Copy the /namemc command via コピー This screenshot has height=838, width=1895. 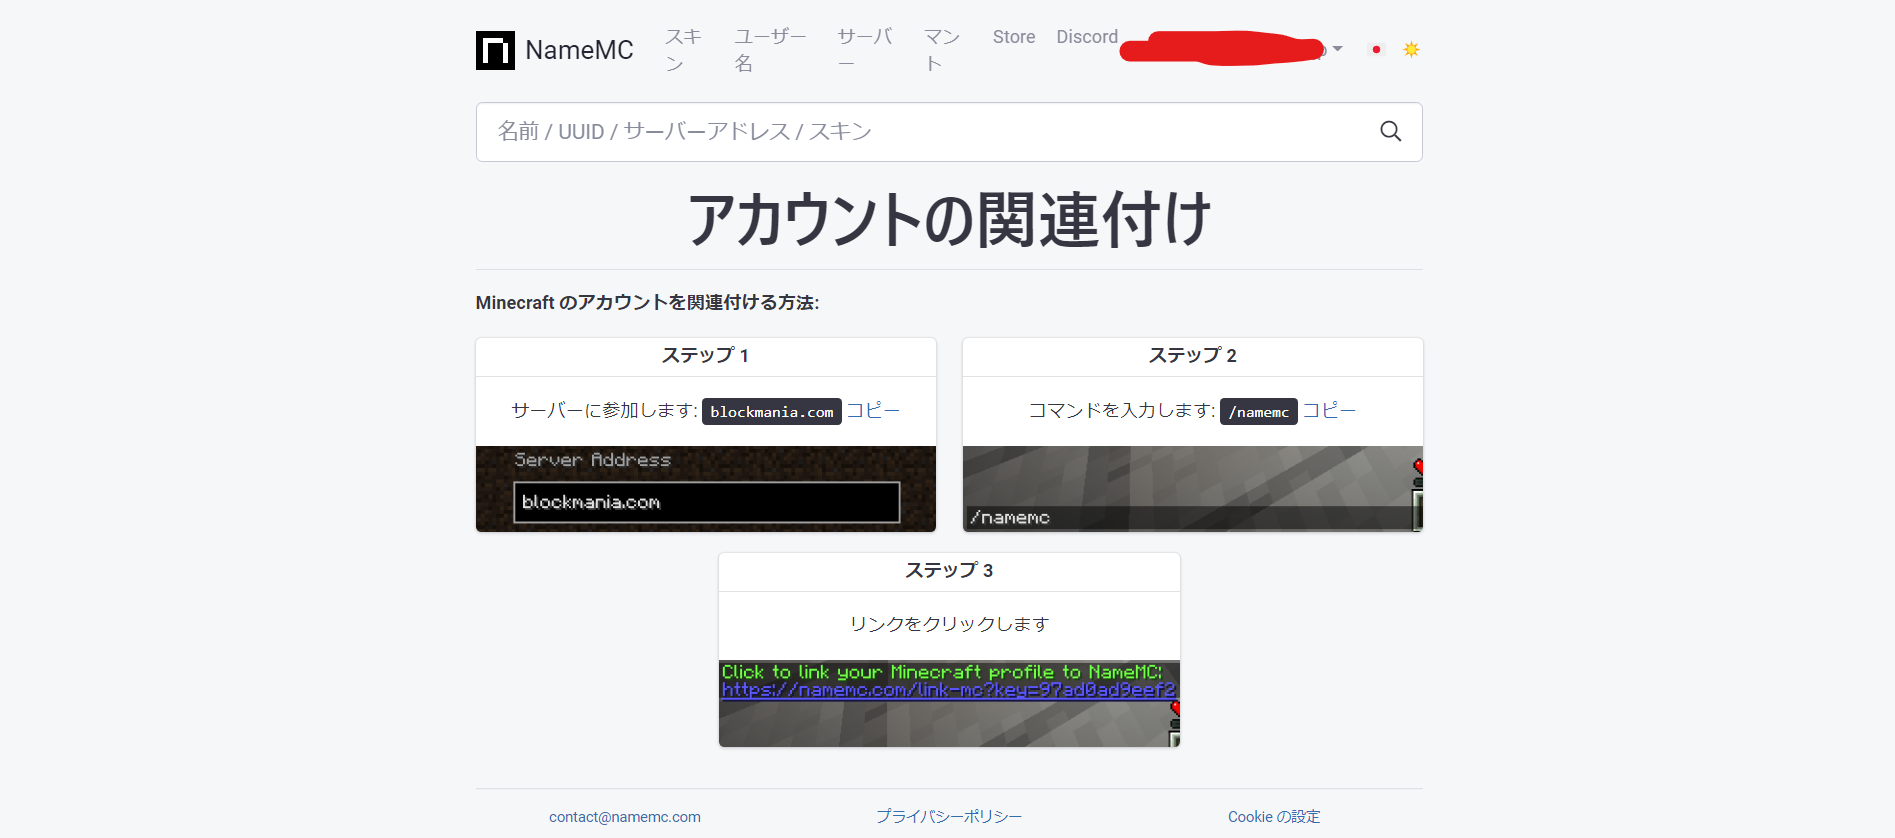(x=1329, y=411)
